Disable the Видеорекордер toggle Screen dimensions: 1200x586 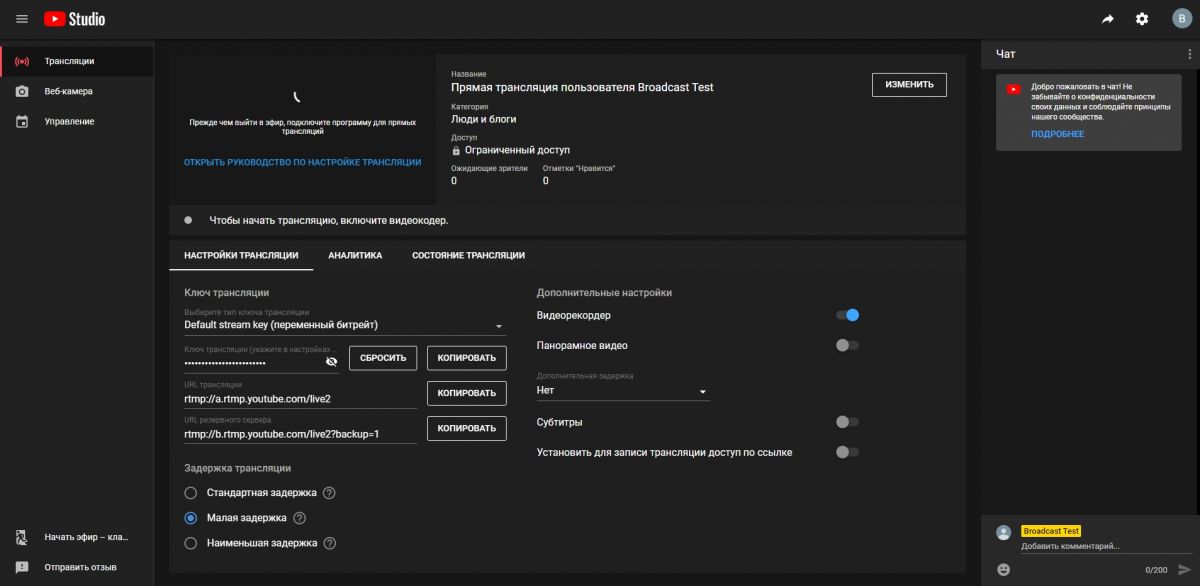tap(848, 315)
